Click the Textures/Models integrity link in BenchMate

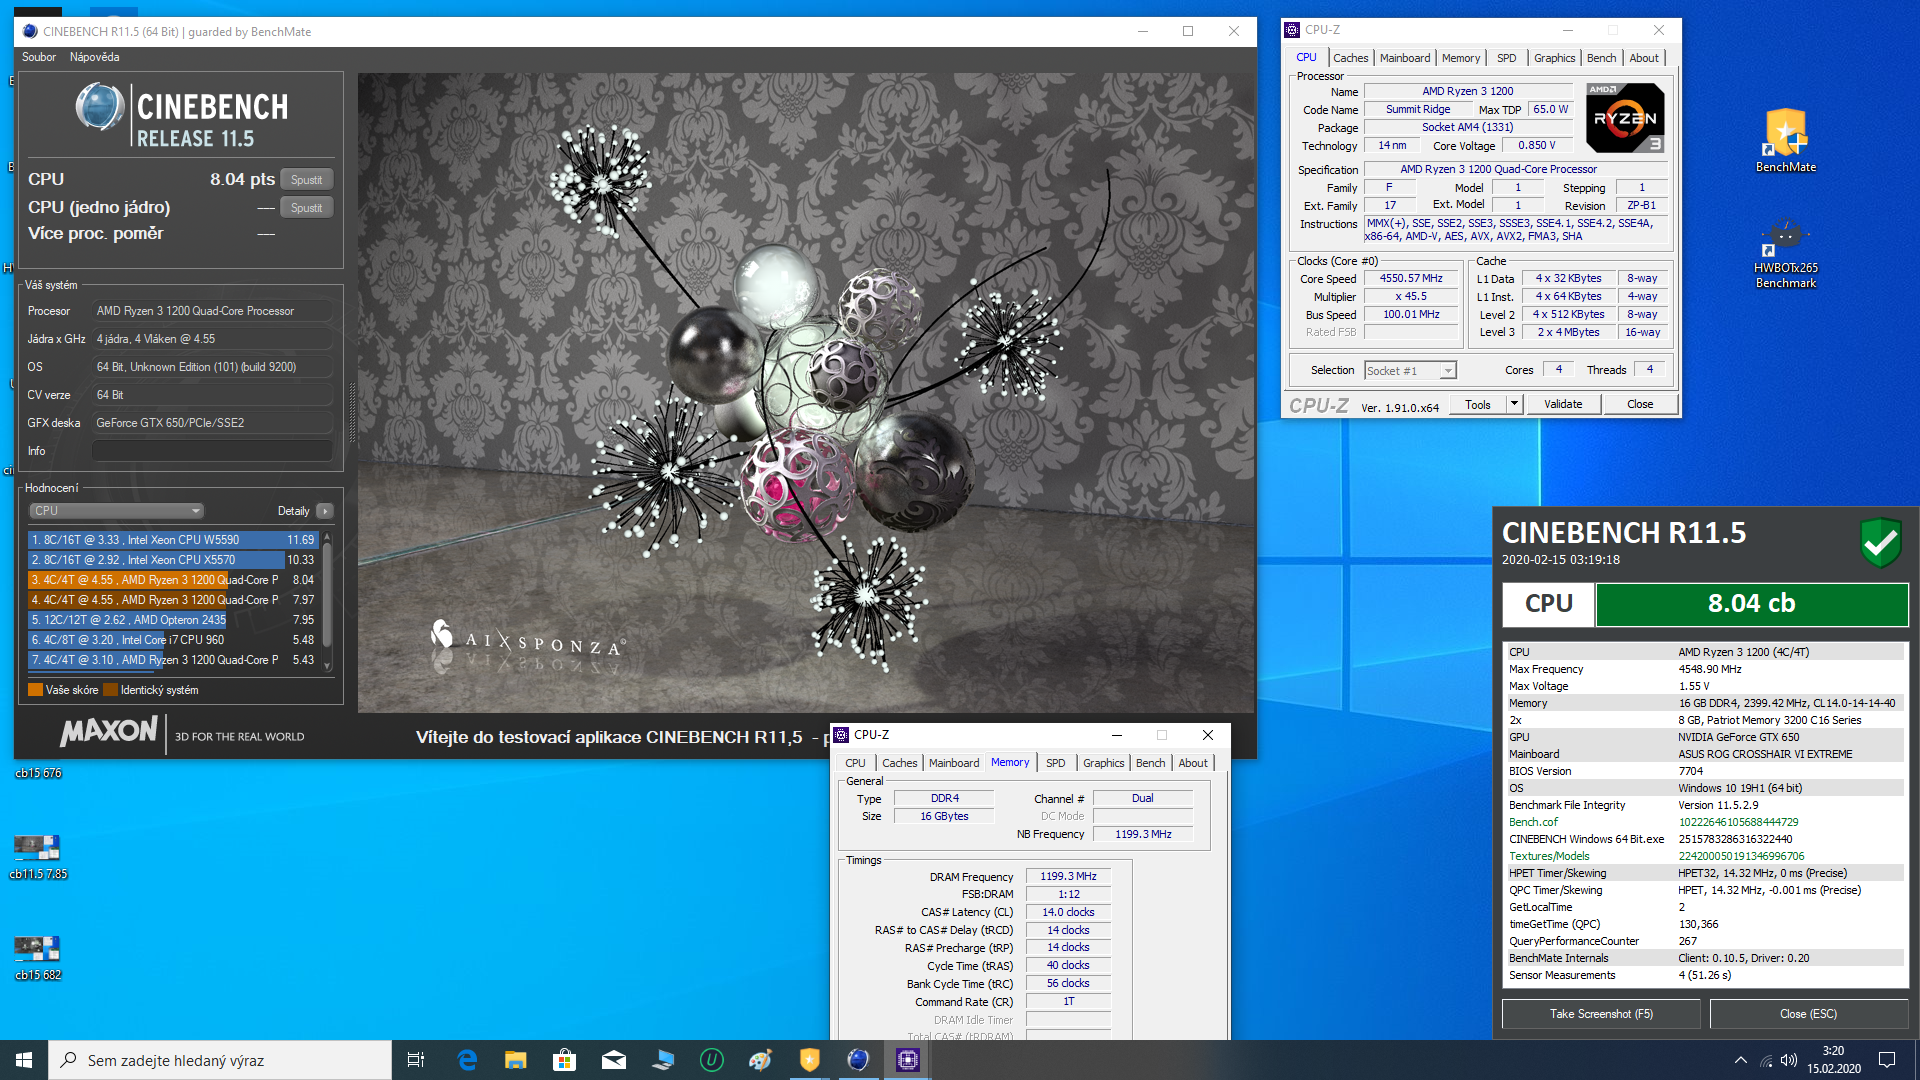coord(1548,856)
